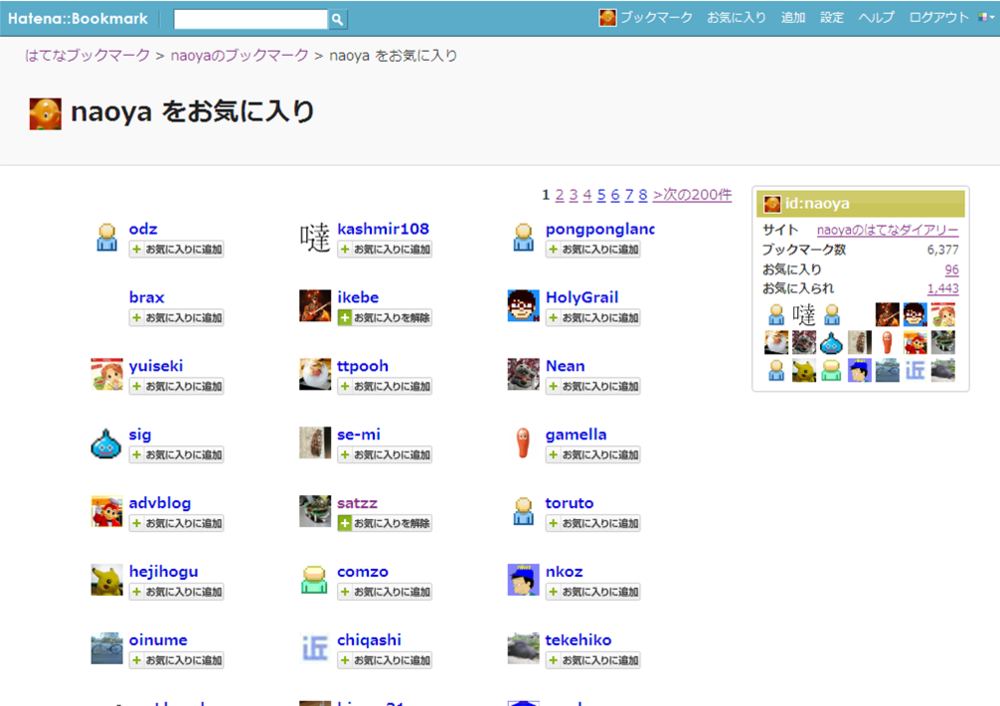Screen dimensions: 1000x706
Task: Add advblog to favorites
Action: (x=177, y=524)
